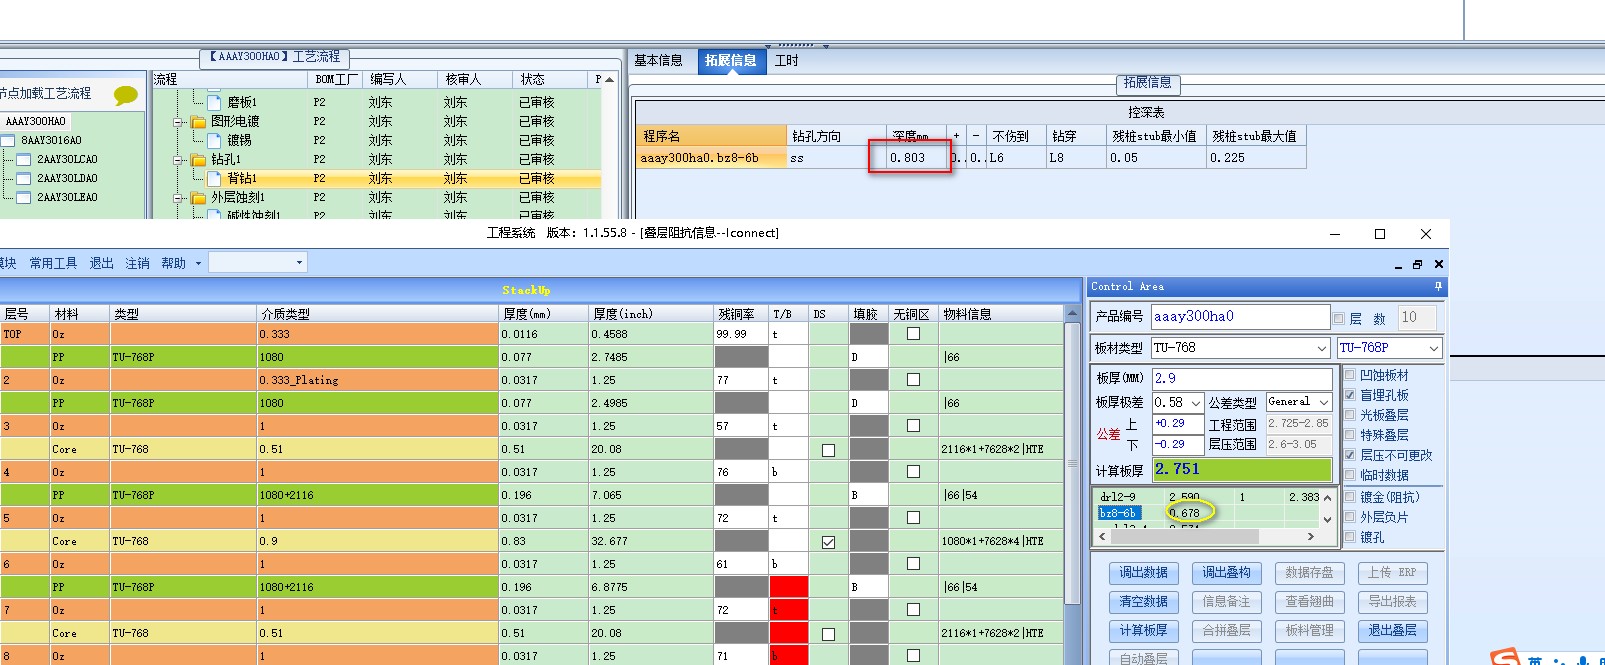Click the AAAY300HA0 button in left panel
The image size is (1605, 665).
(x=35, y=121)
